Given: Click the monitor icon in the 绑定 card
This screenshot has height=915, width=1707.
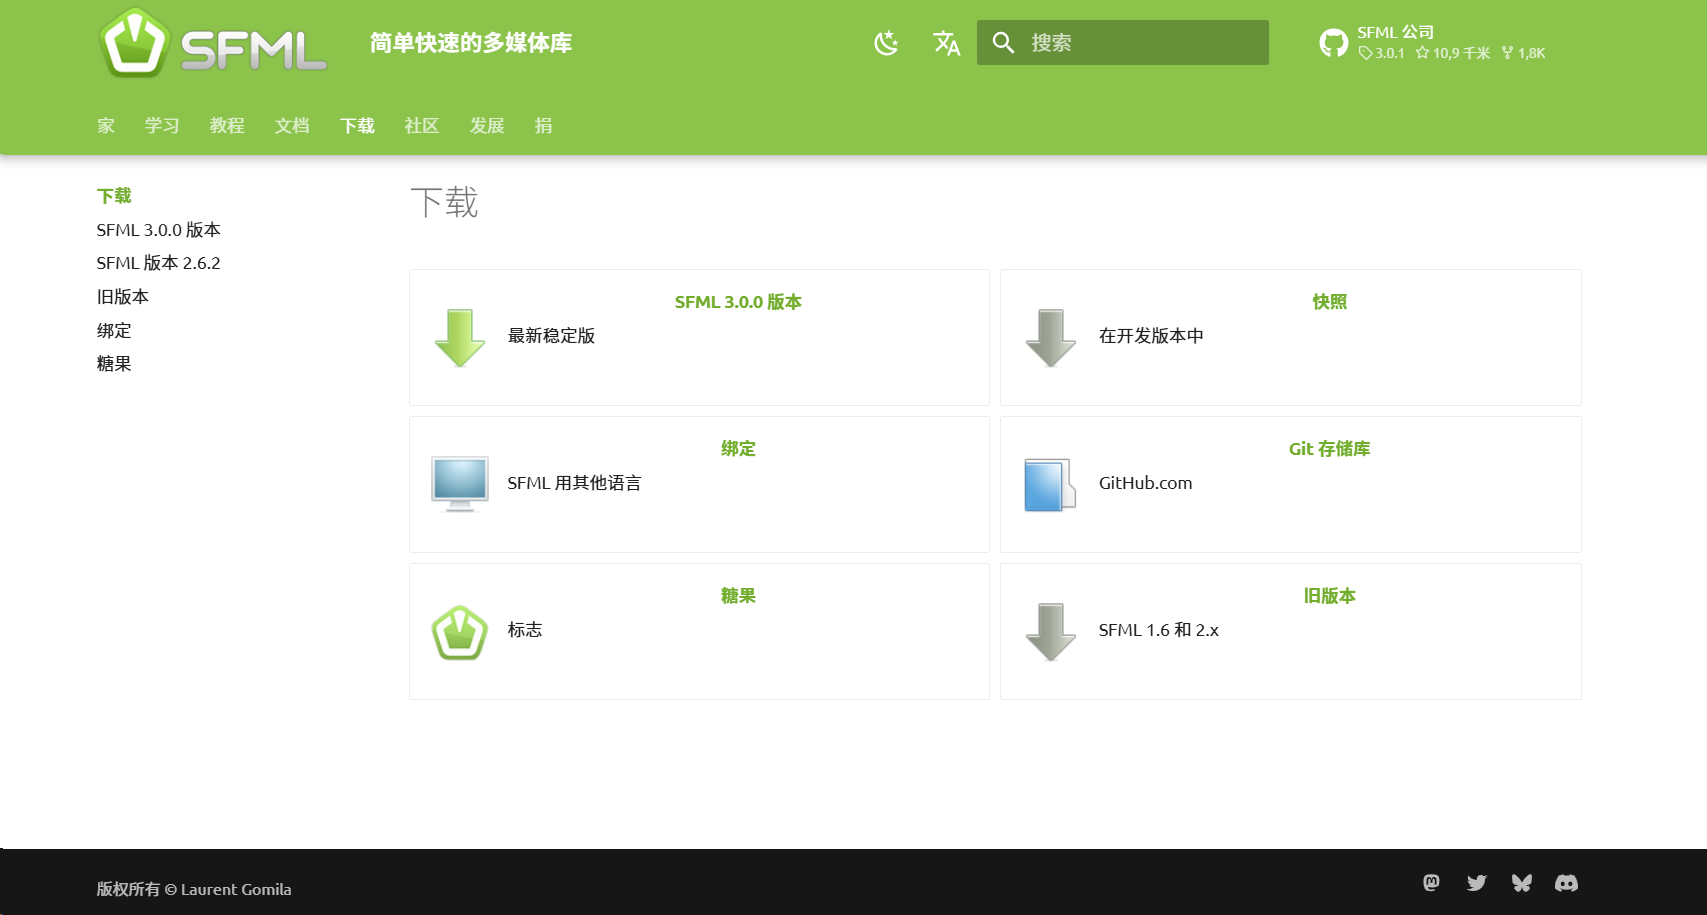Looking at the screenshot, I should 460,484.
